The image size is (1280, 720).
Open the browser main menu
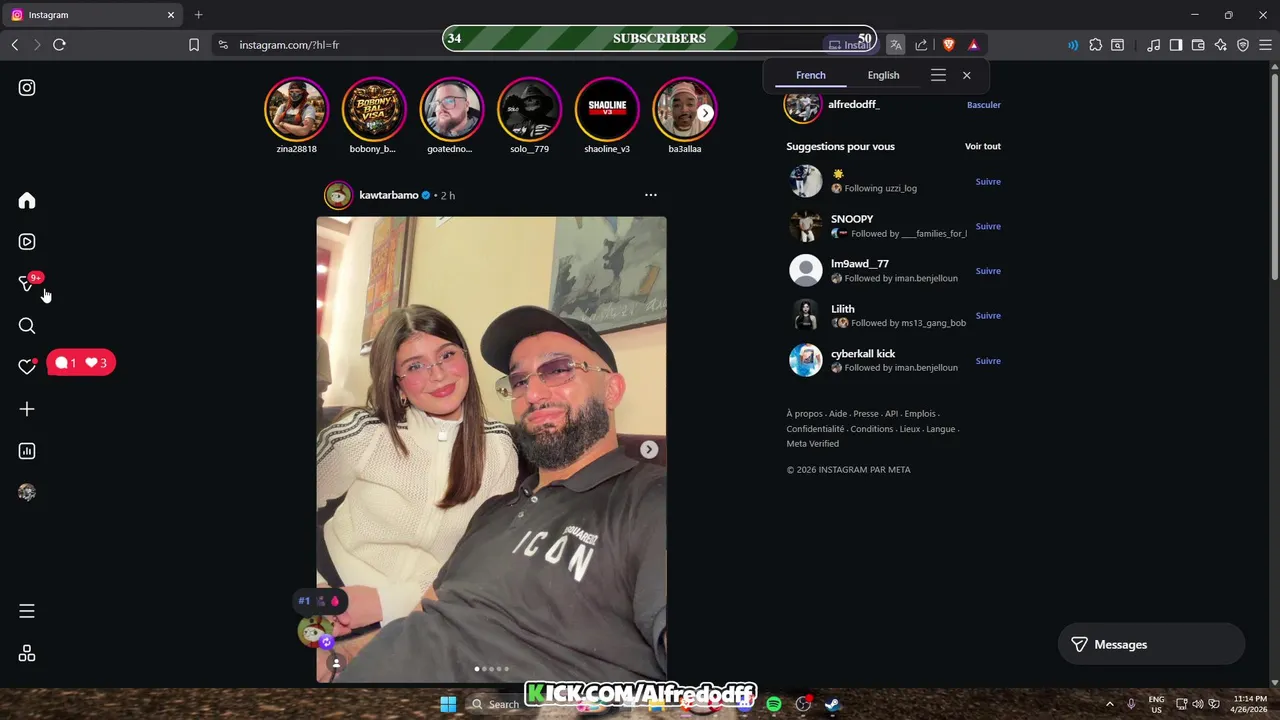[x=1265, y=45]
